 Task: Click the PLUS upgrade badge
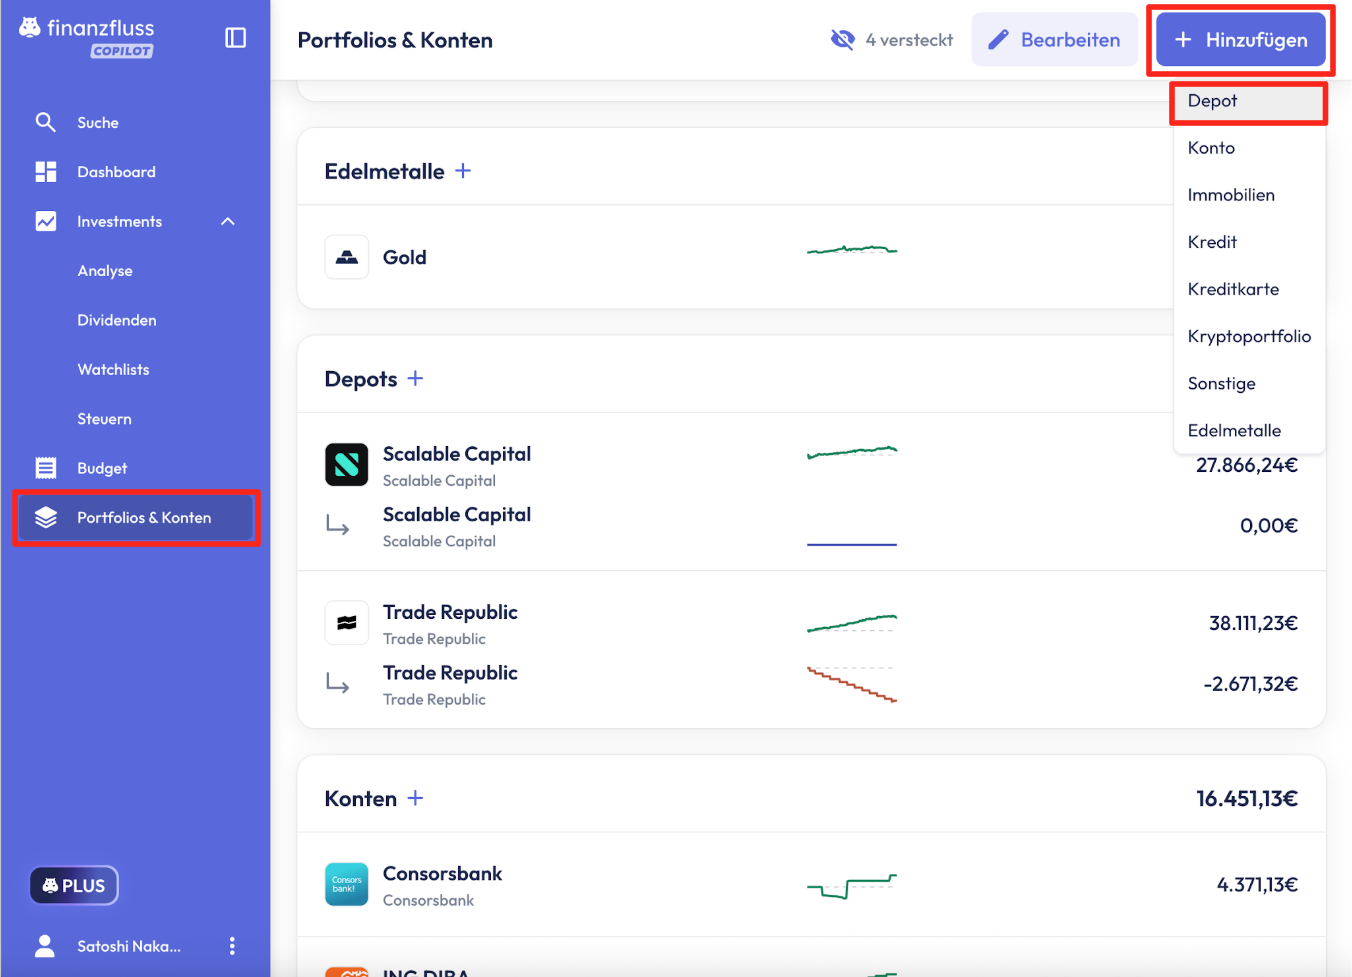[x=74, y=886]
